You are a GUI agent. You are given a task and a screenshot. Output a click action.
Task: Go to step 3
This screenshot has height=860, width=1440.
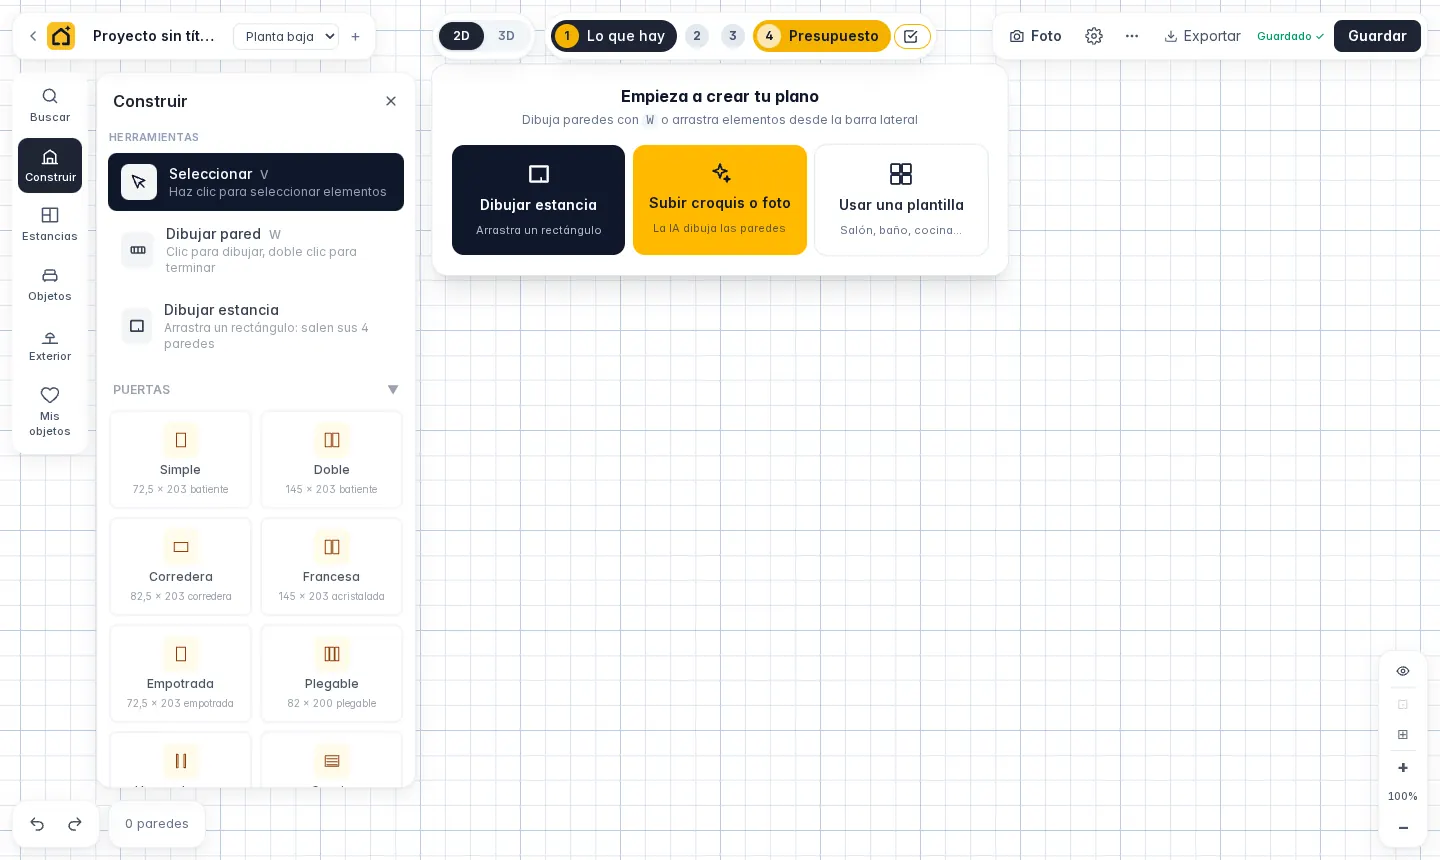(x=733, y=36)
